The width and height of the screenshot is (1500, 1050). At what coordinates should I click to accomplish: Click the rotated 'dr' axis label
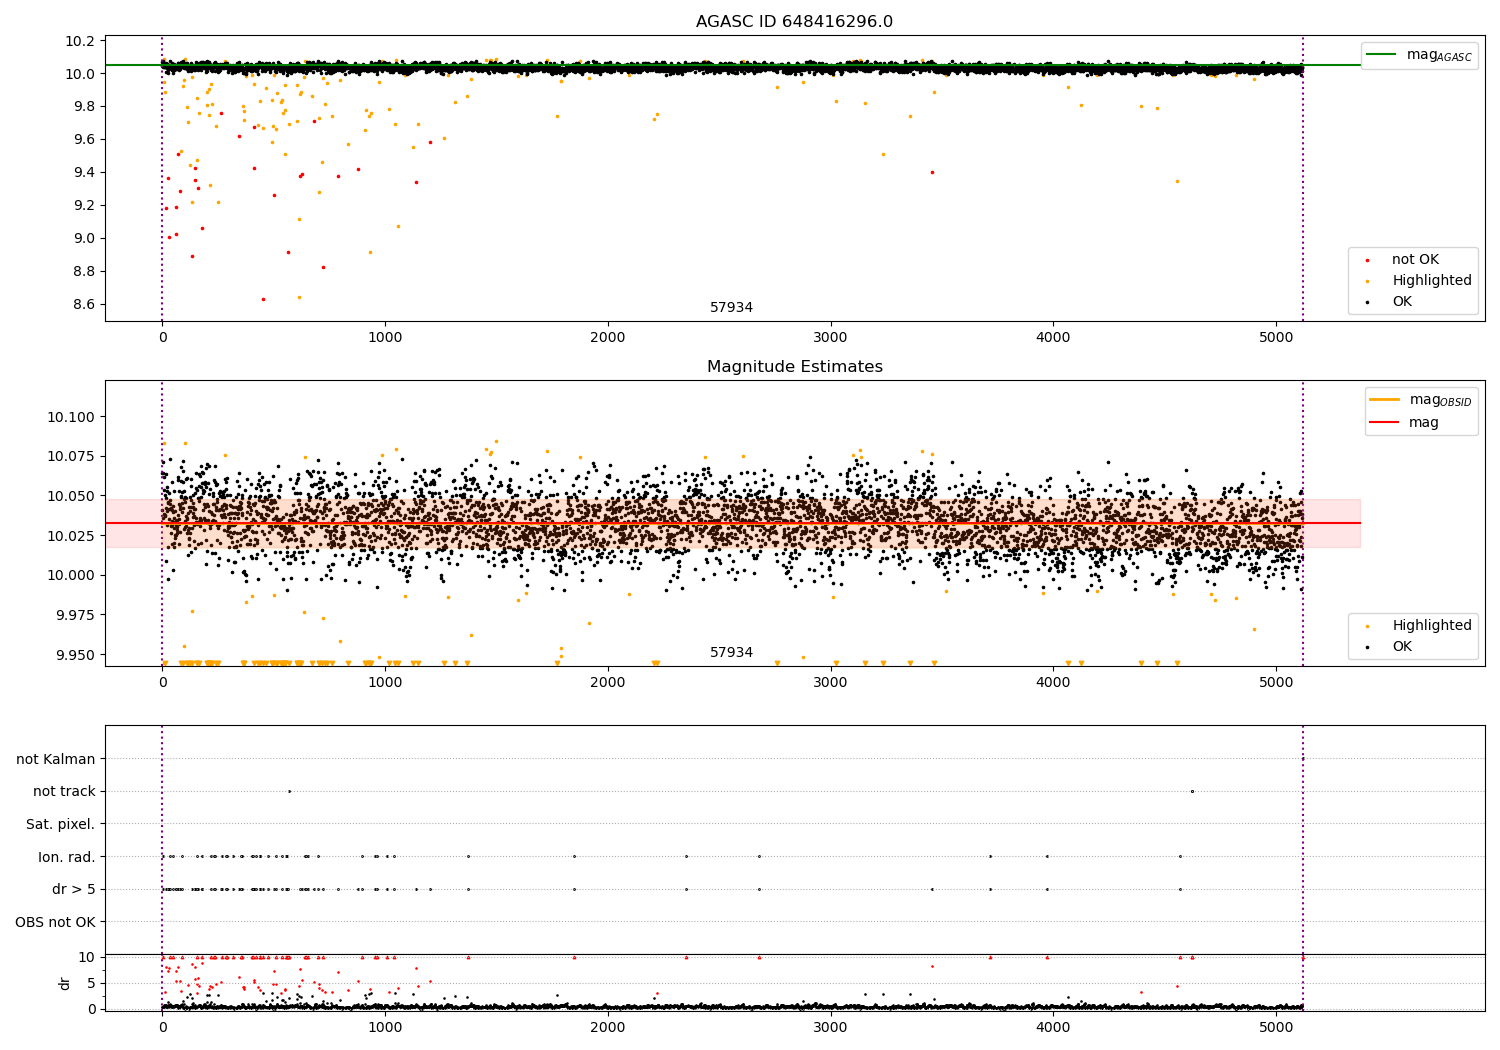(65, 983)
